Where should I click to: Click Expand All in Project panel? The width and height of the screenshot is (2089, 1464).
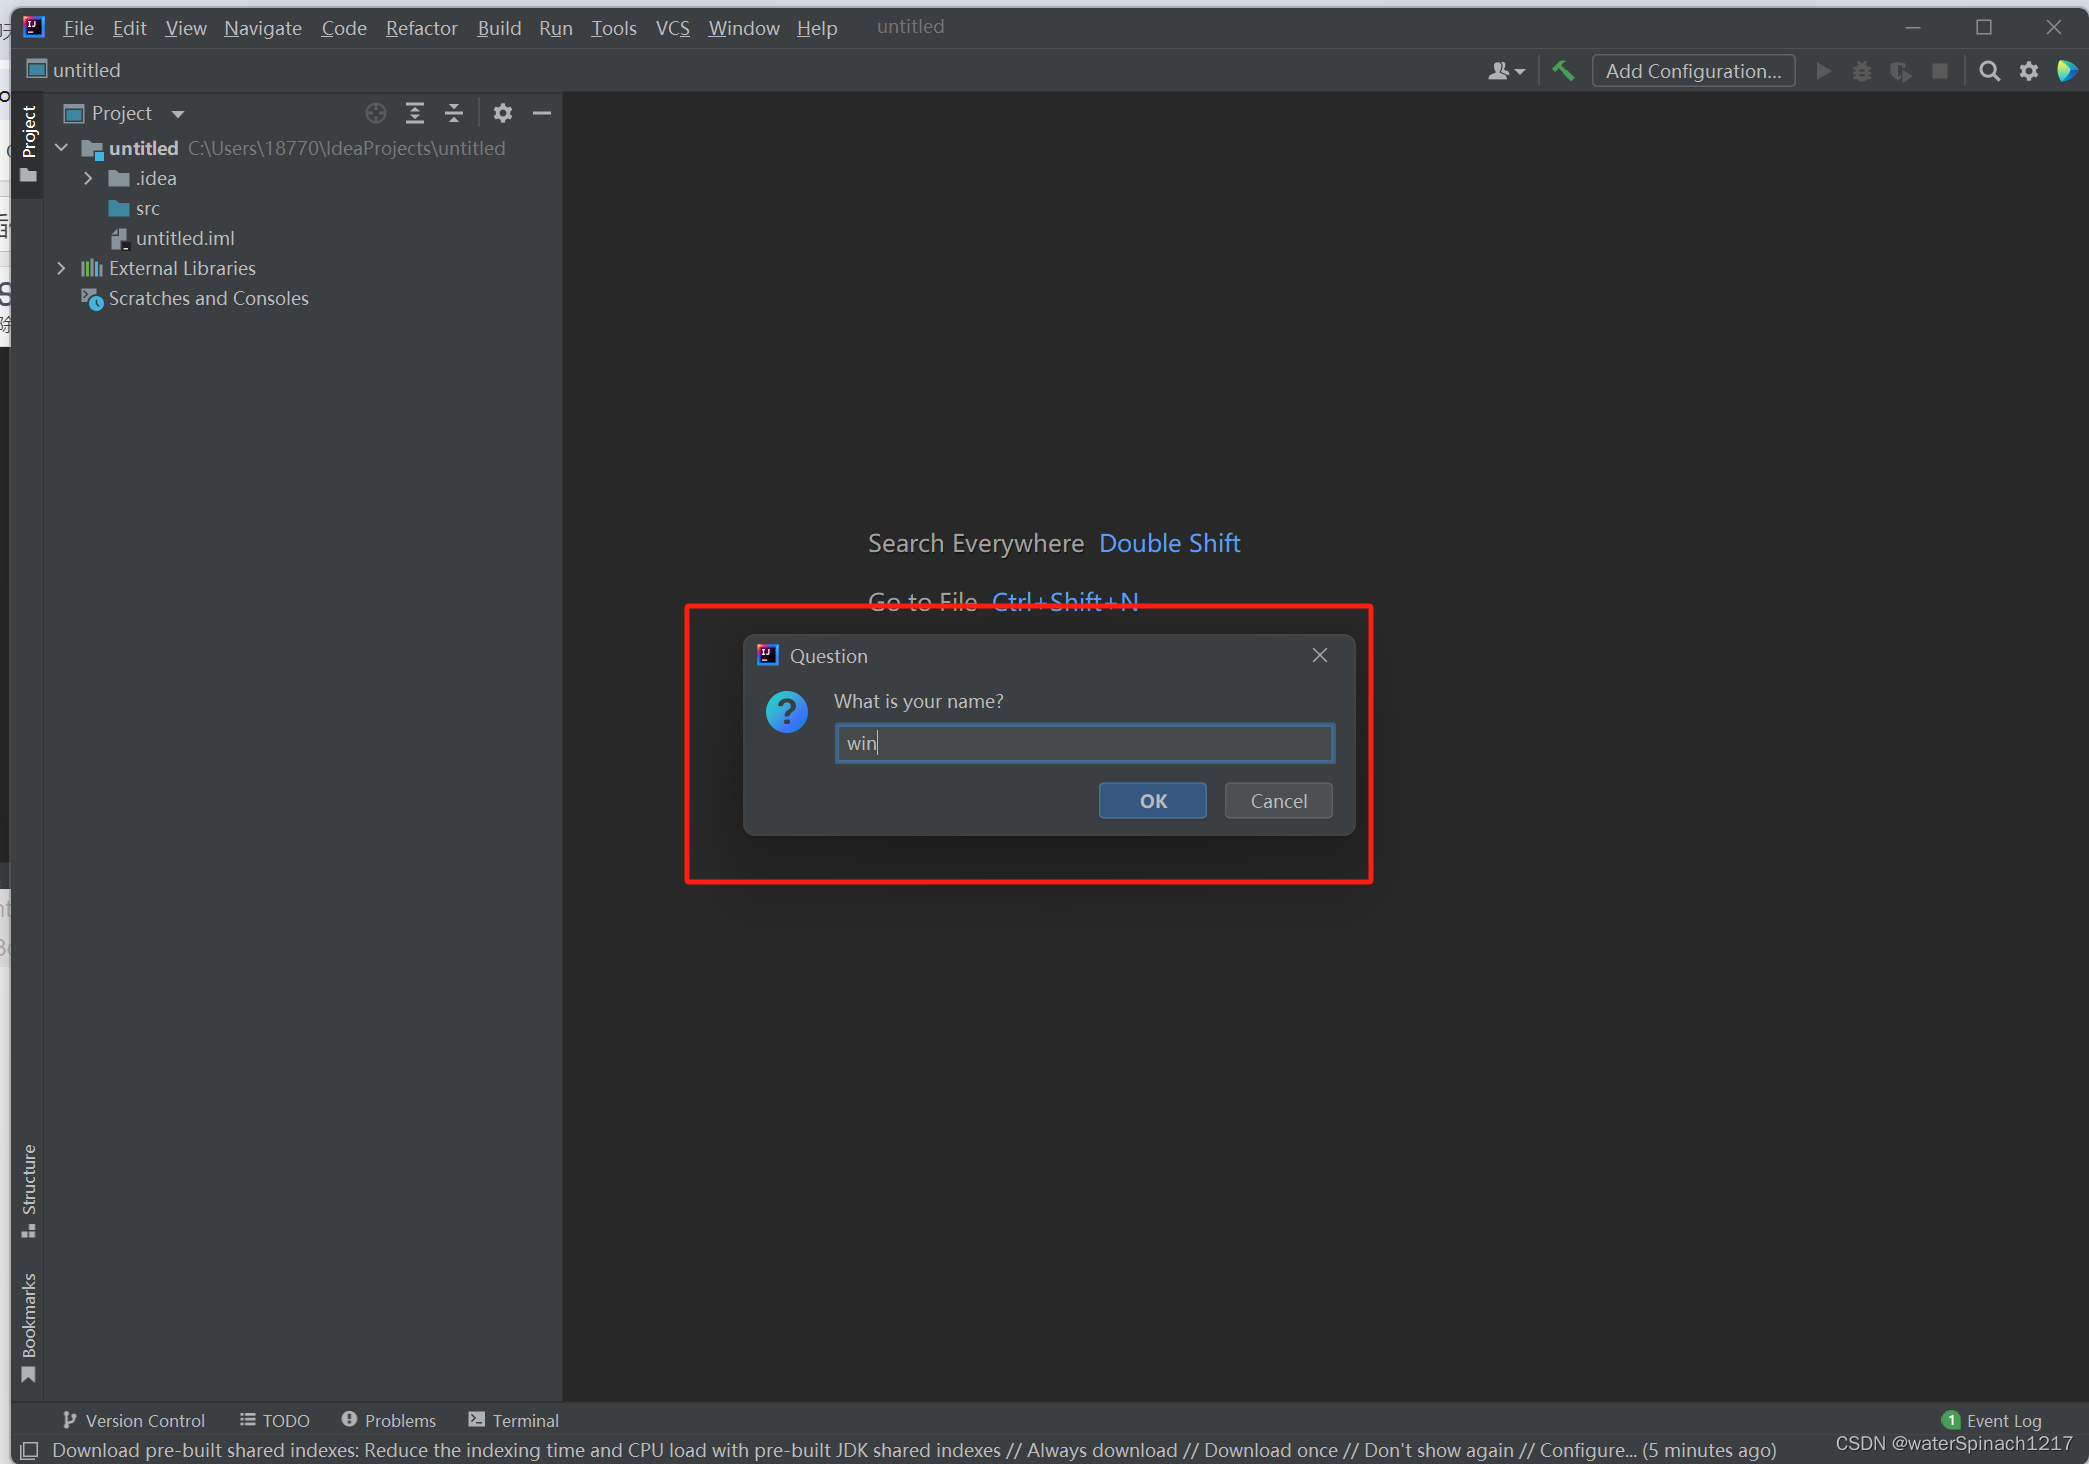click(415, 113)
